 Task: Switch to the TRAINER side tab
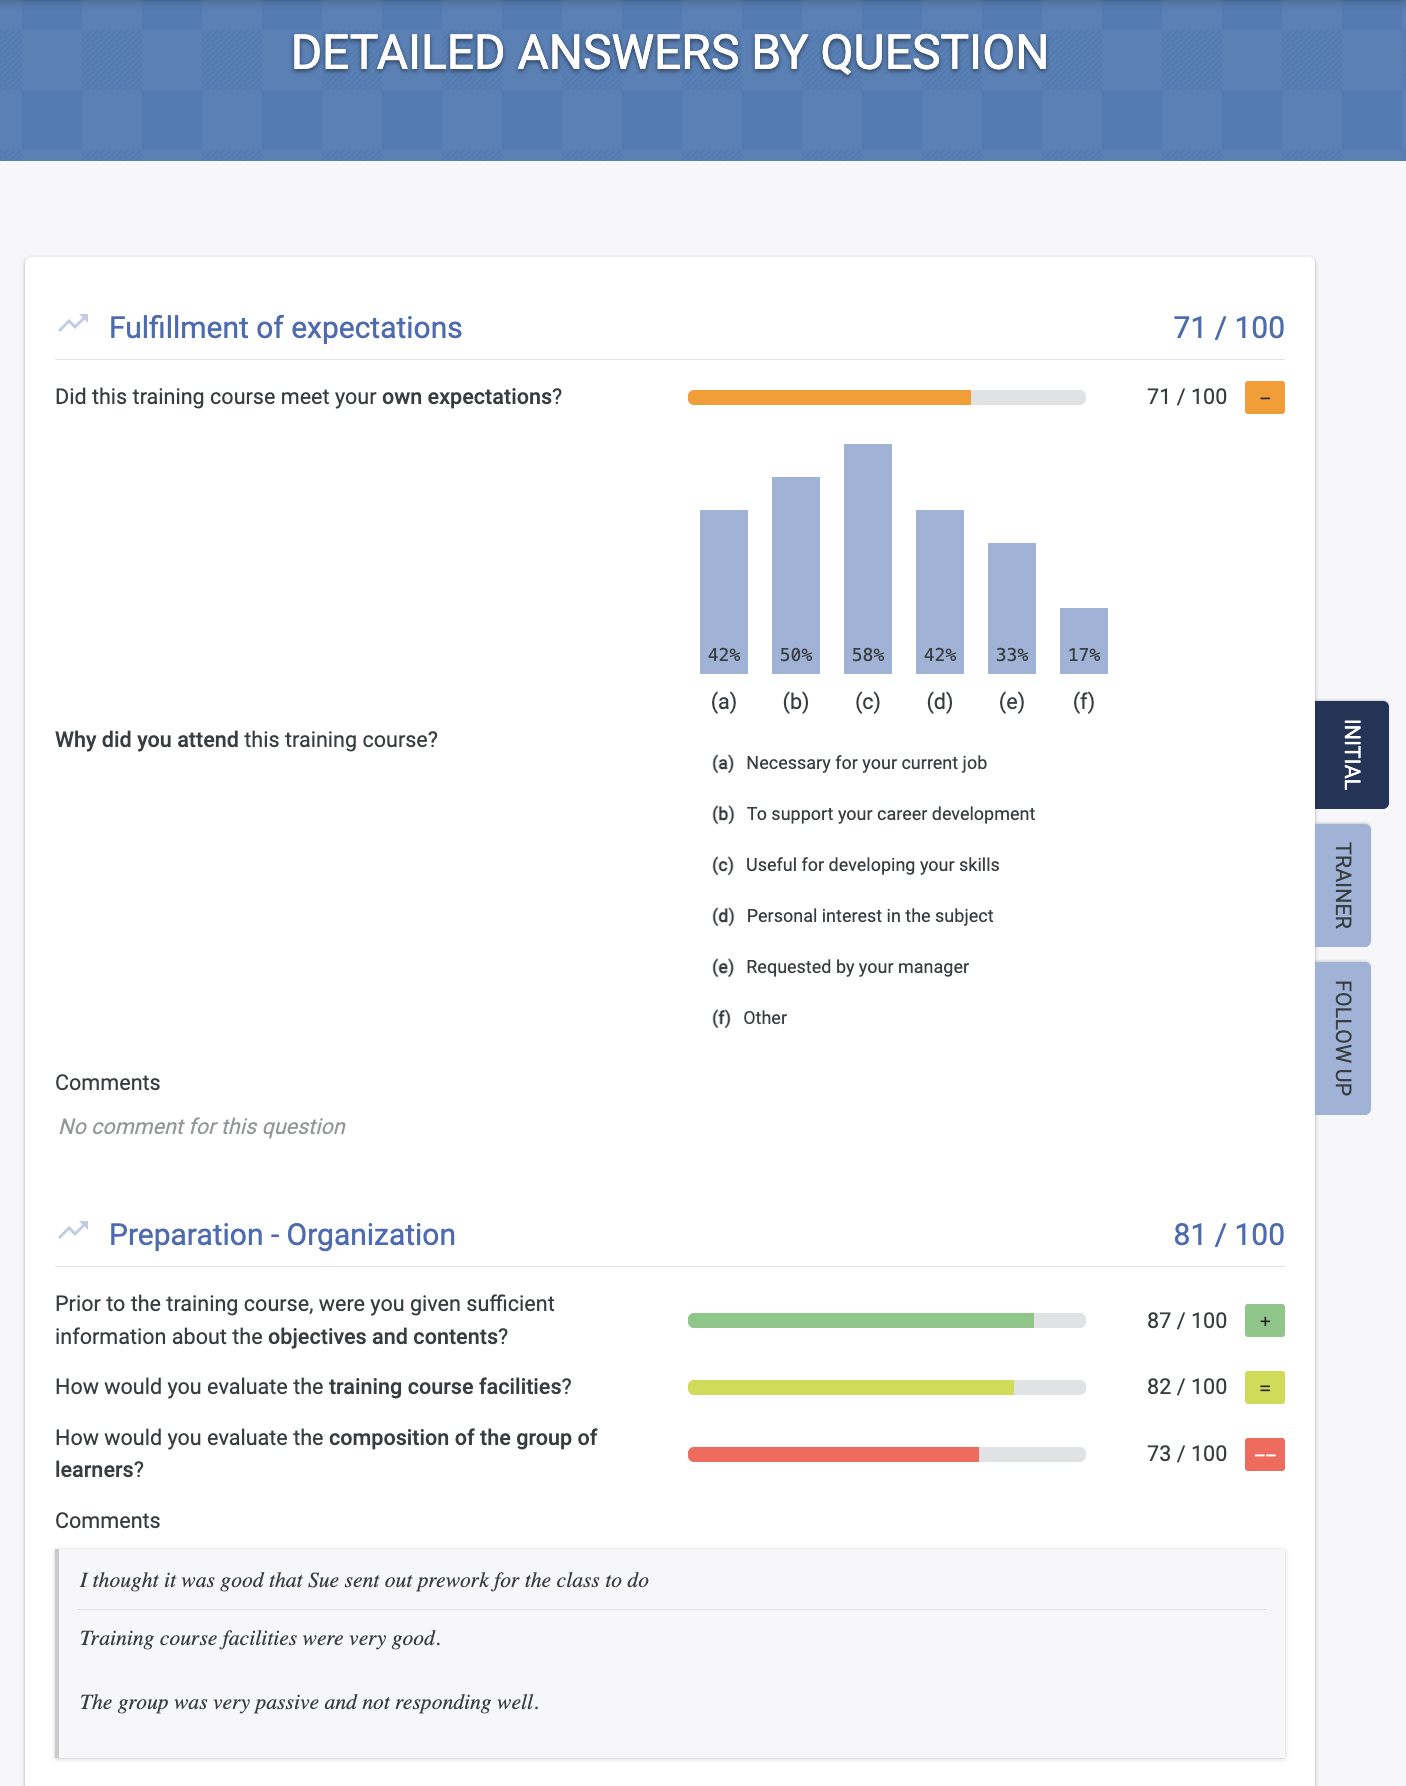click(1343, 886)
